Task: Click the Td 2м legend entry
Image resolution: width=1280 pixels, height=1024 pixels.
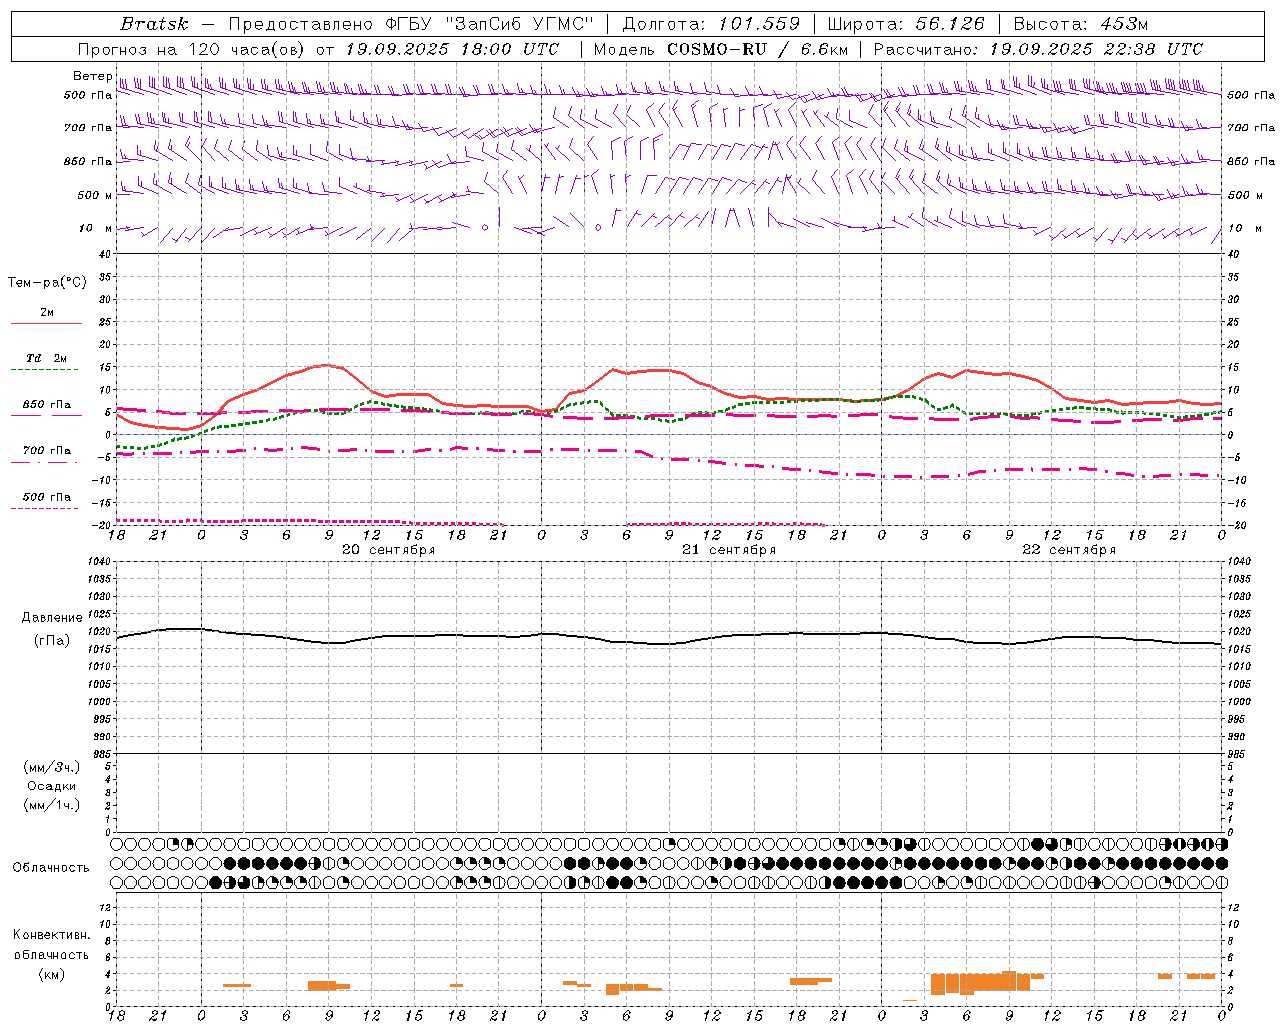Action: click(46, 358)
